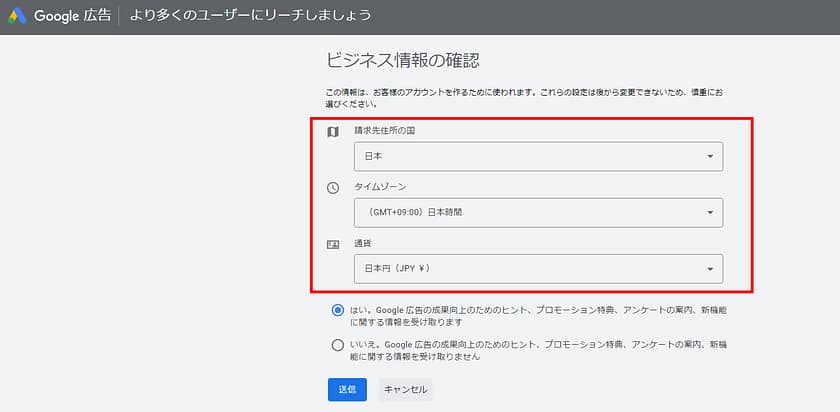Select the はい radio button
The image size is (840, 412).
(337, 311)
